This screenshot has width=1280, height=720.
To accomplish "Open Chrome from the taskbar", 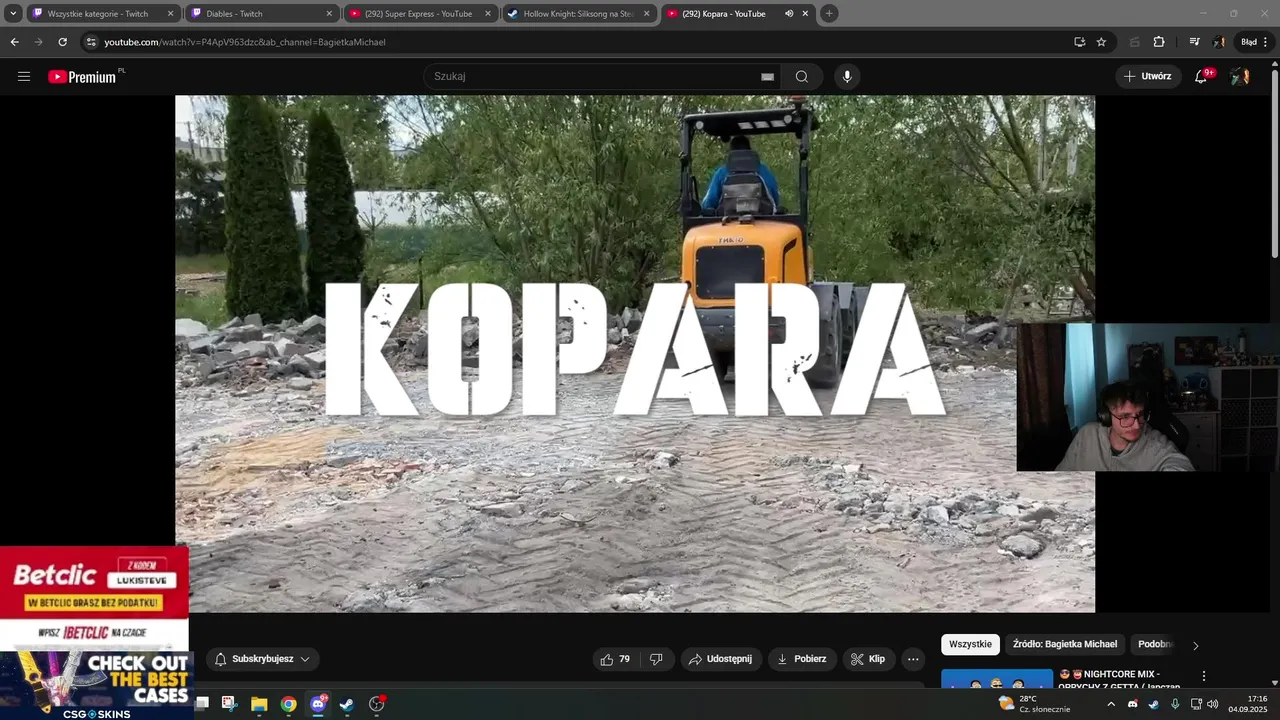I will pyautogui.click(x=289, y=703).
